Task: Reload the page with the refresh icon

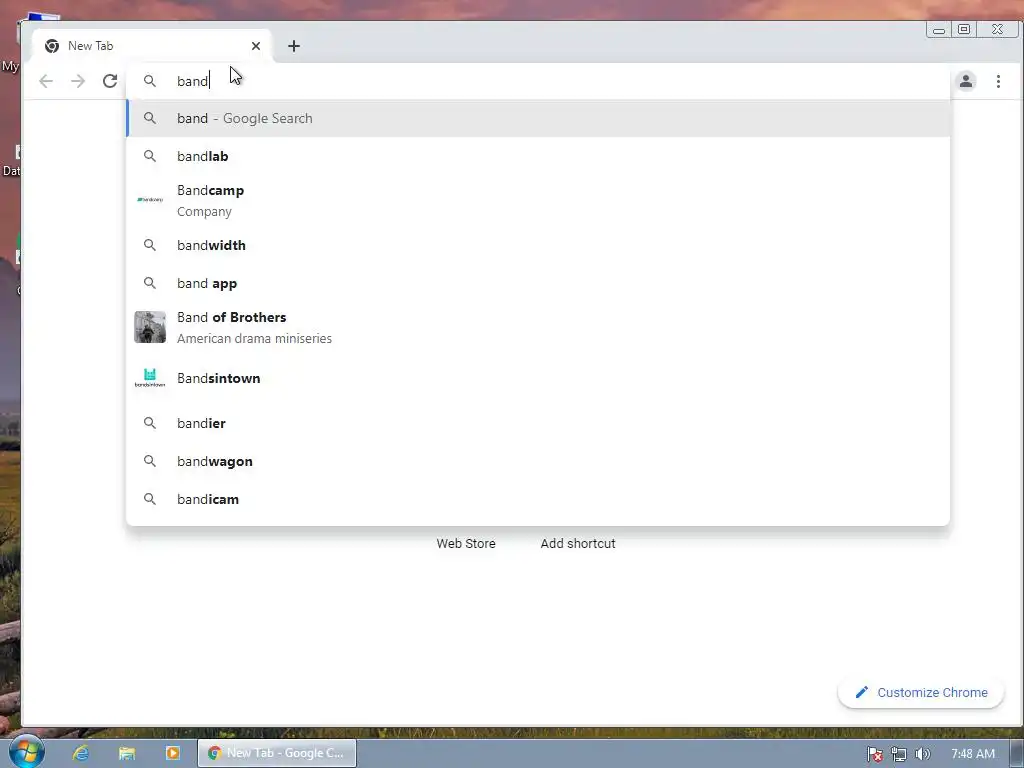Action: (110, 81)
